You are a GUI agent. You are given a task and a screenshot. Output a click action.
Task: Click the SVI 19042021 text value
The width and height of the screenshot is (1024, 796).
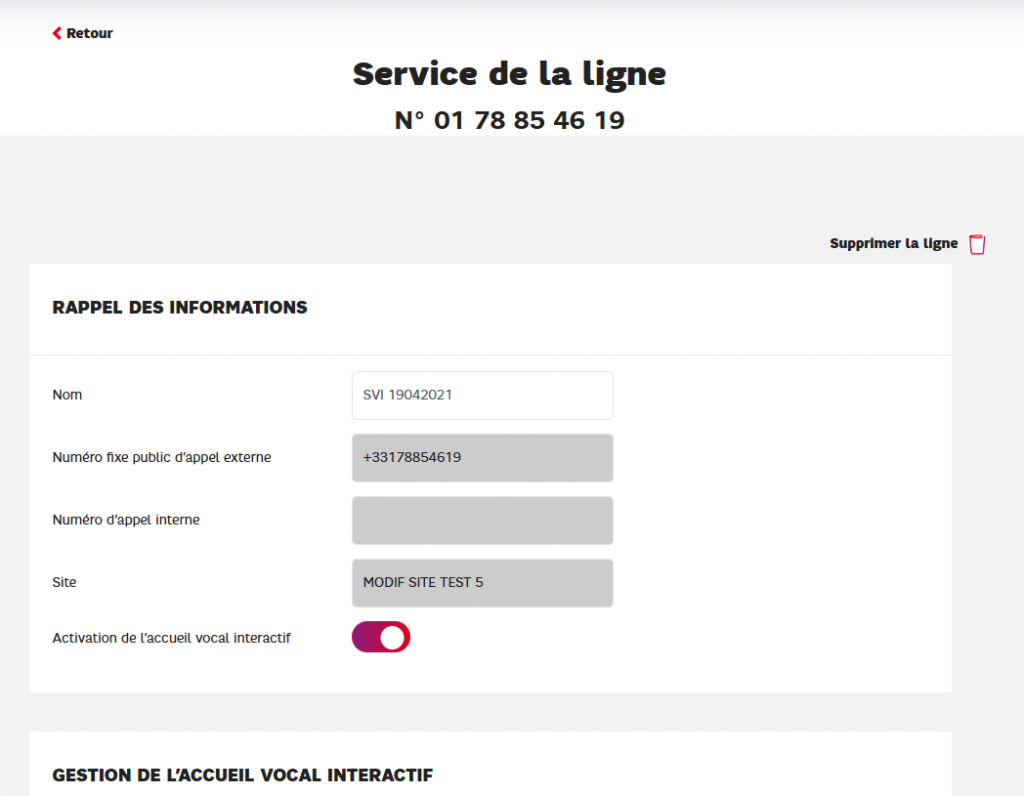[408, 395]
